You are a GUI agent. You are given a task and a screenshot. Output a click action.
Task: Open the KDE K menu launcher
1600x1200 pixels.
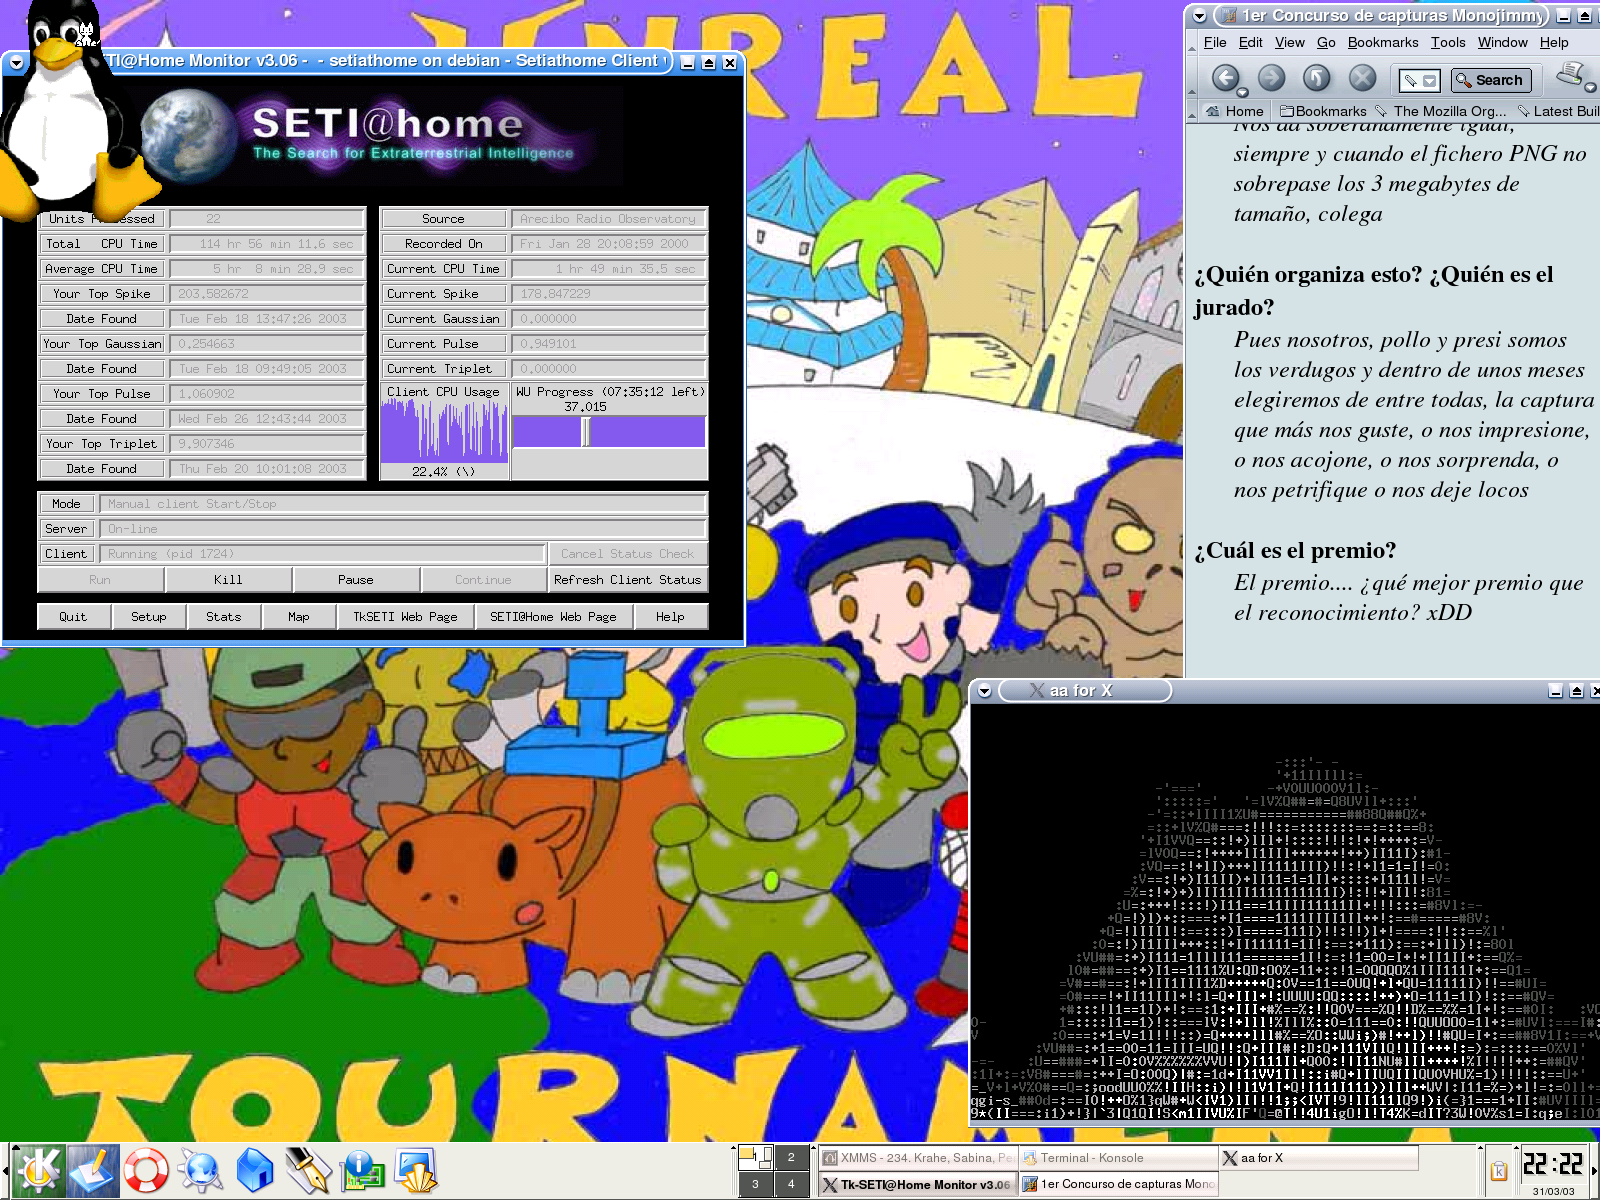(38, 1169)
